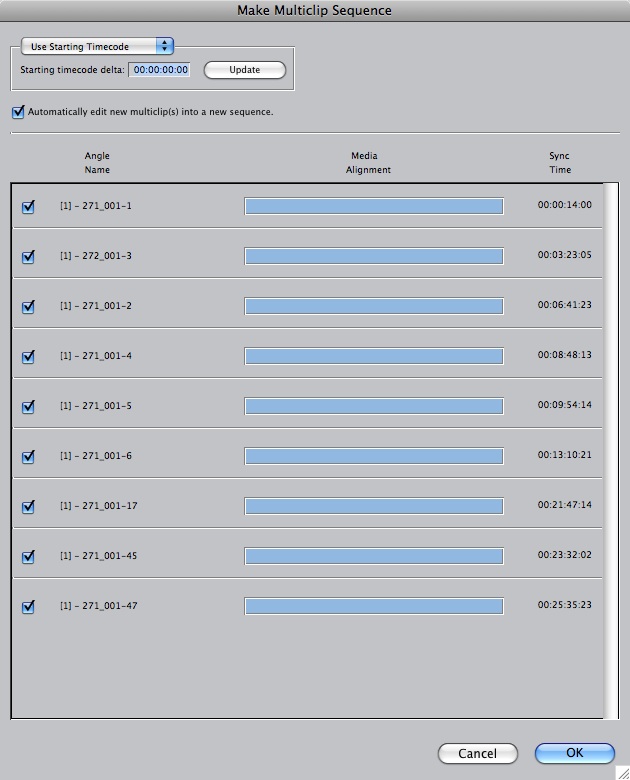The height and width of the screenshot is (780, 630).
Task: Click the window resize grip corner
Action: pos(623,773)
